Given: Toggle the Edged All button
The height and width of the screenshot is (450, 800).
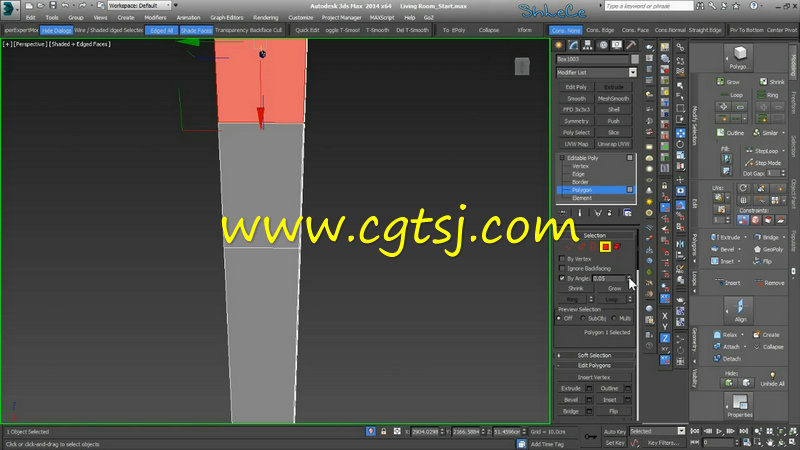Looking at the screenshot, I should [162, 31].
